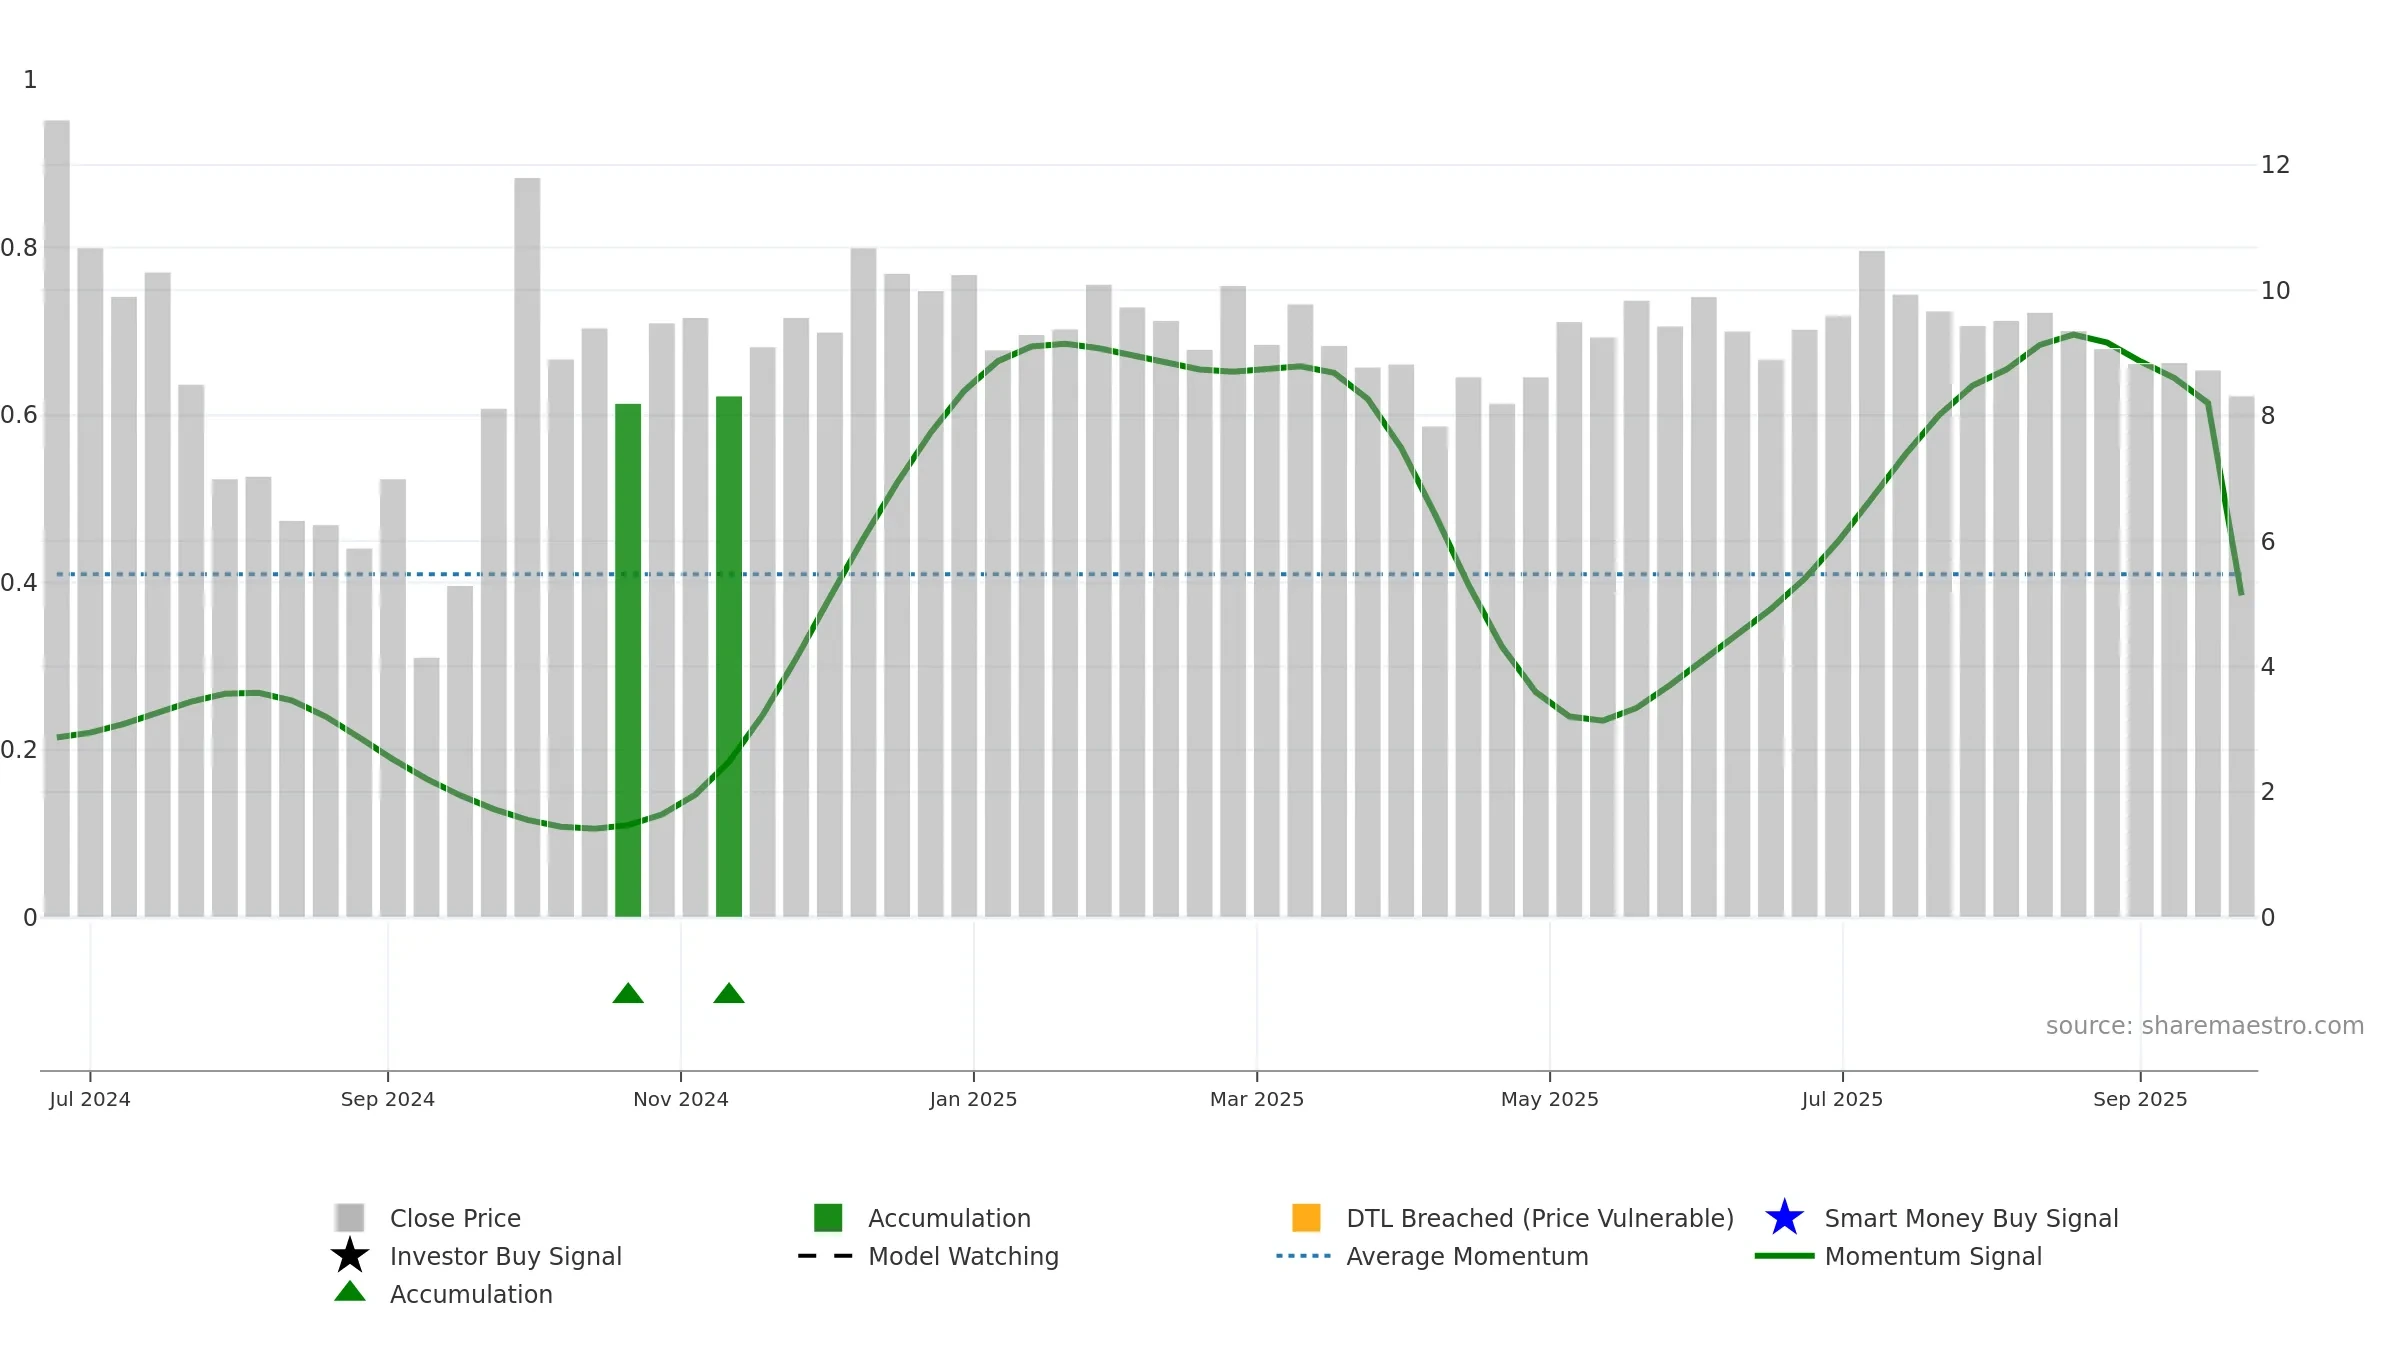Click the Smart Money Buy Signal label
2400x1350 pixels.
[1971, 1218]
